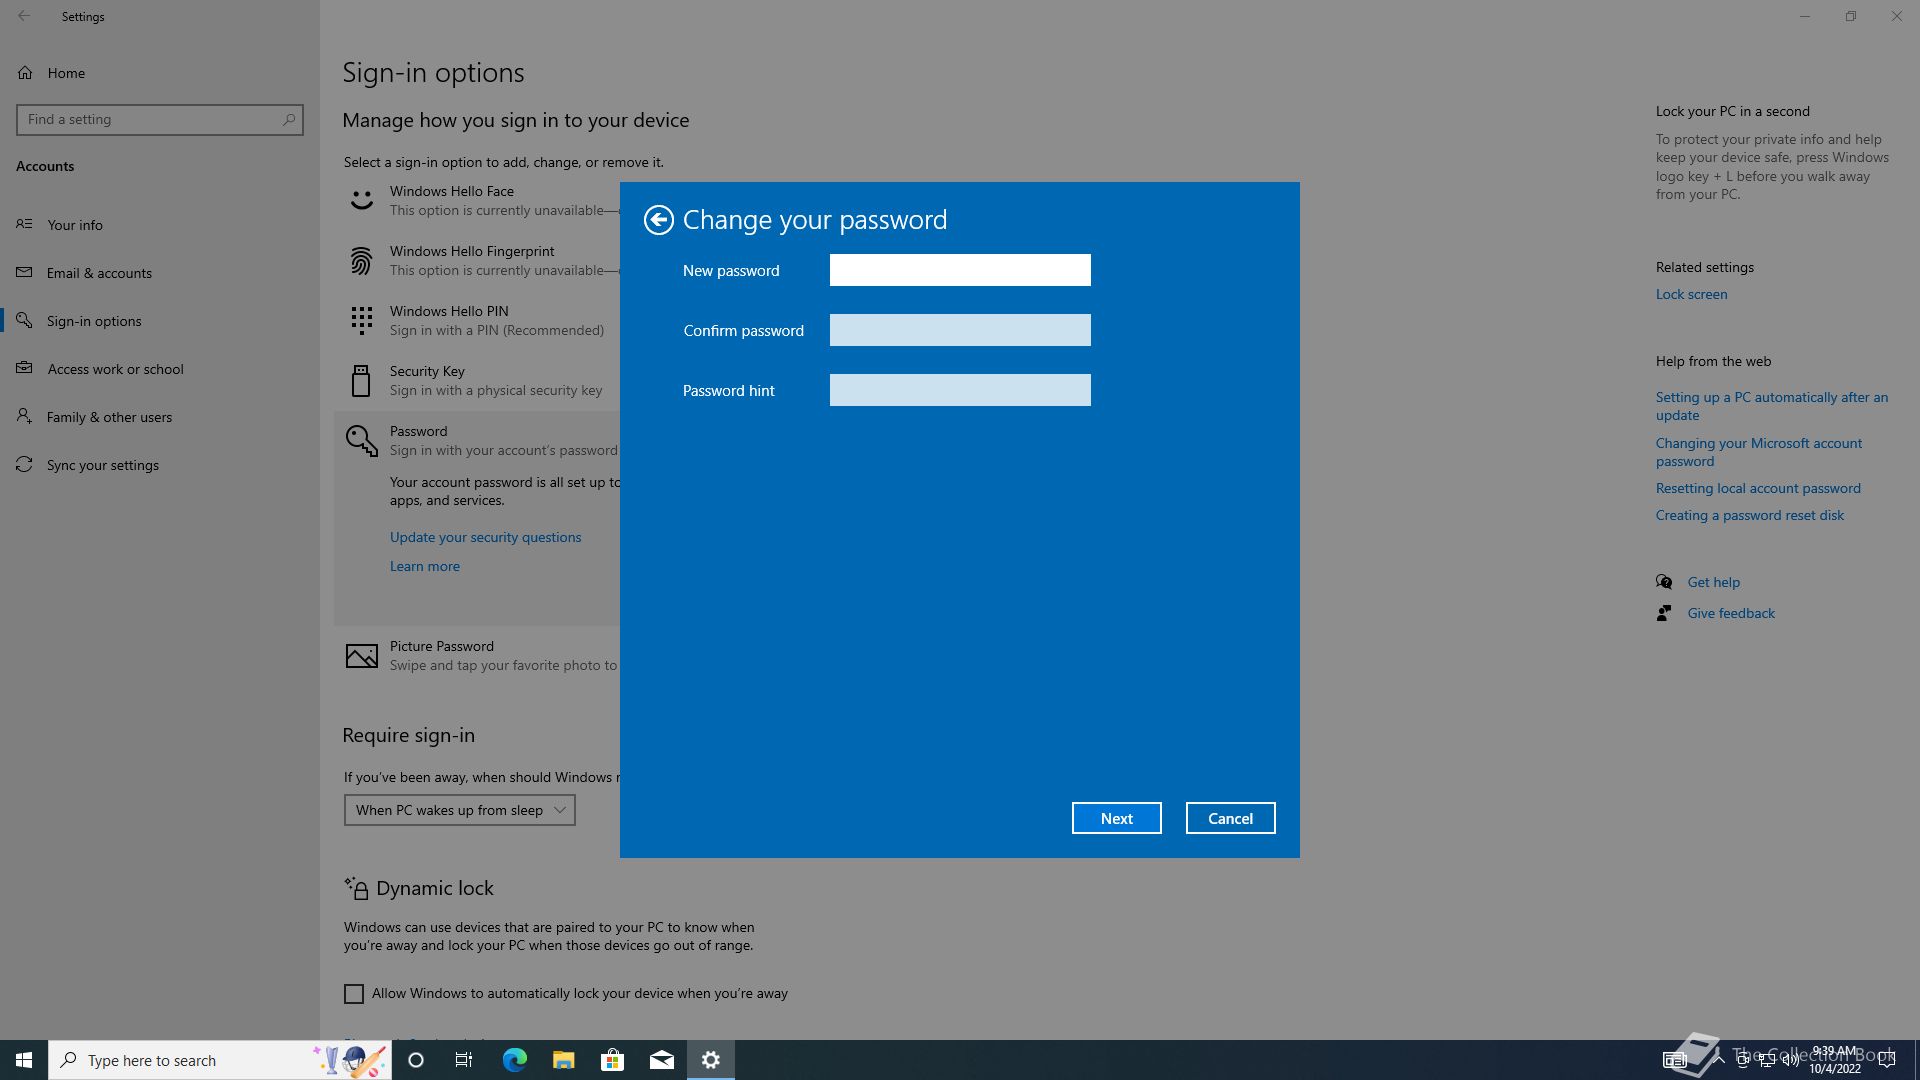Click the Home icon in sidebar
The image size is (1920, 1080).
[25, 73]
